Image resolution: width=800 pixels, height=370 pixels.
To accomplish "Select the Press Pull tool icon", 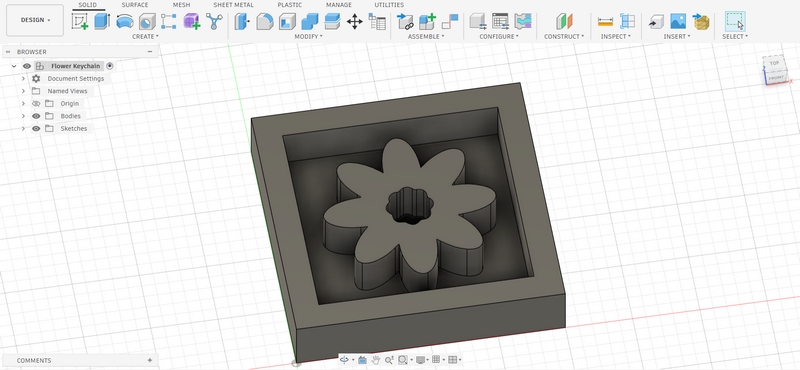I will click(242, 21).
